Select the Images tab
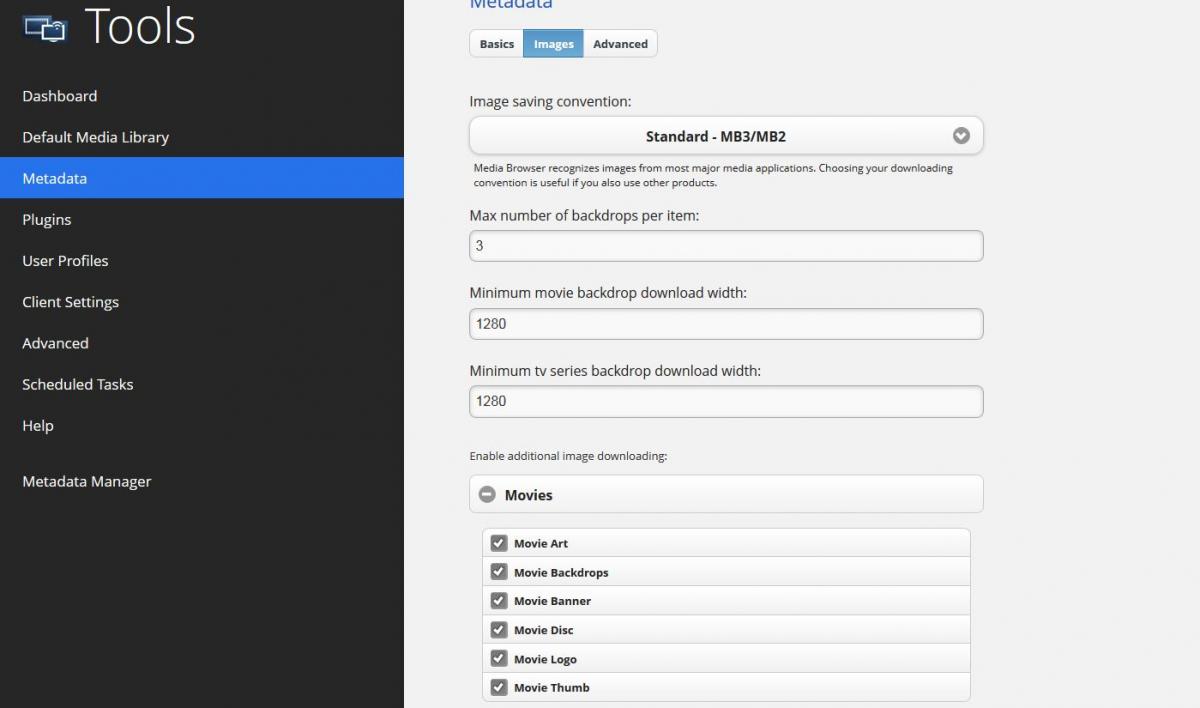The width and height of the screenshot is (1200, 708). (x=553, y=44)
